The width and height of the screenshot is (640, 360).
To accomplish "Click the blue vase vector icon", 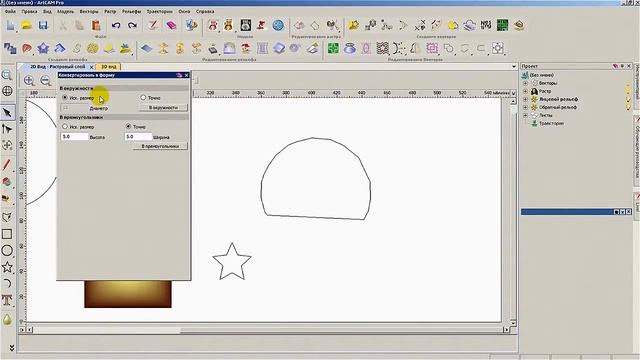I will [350, 49].
